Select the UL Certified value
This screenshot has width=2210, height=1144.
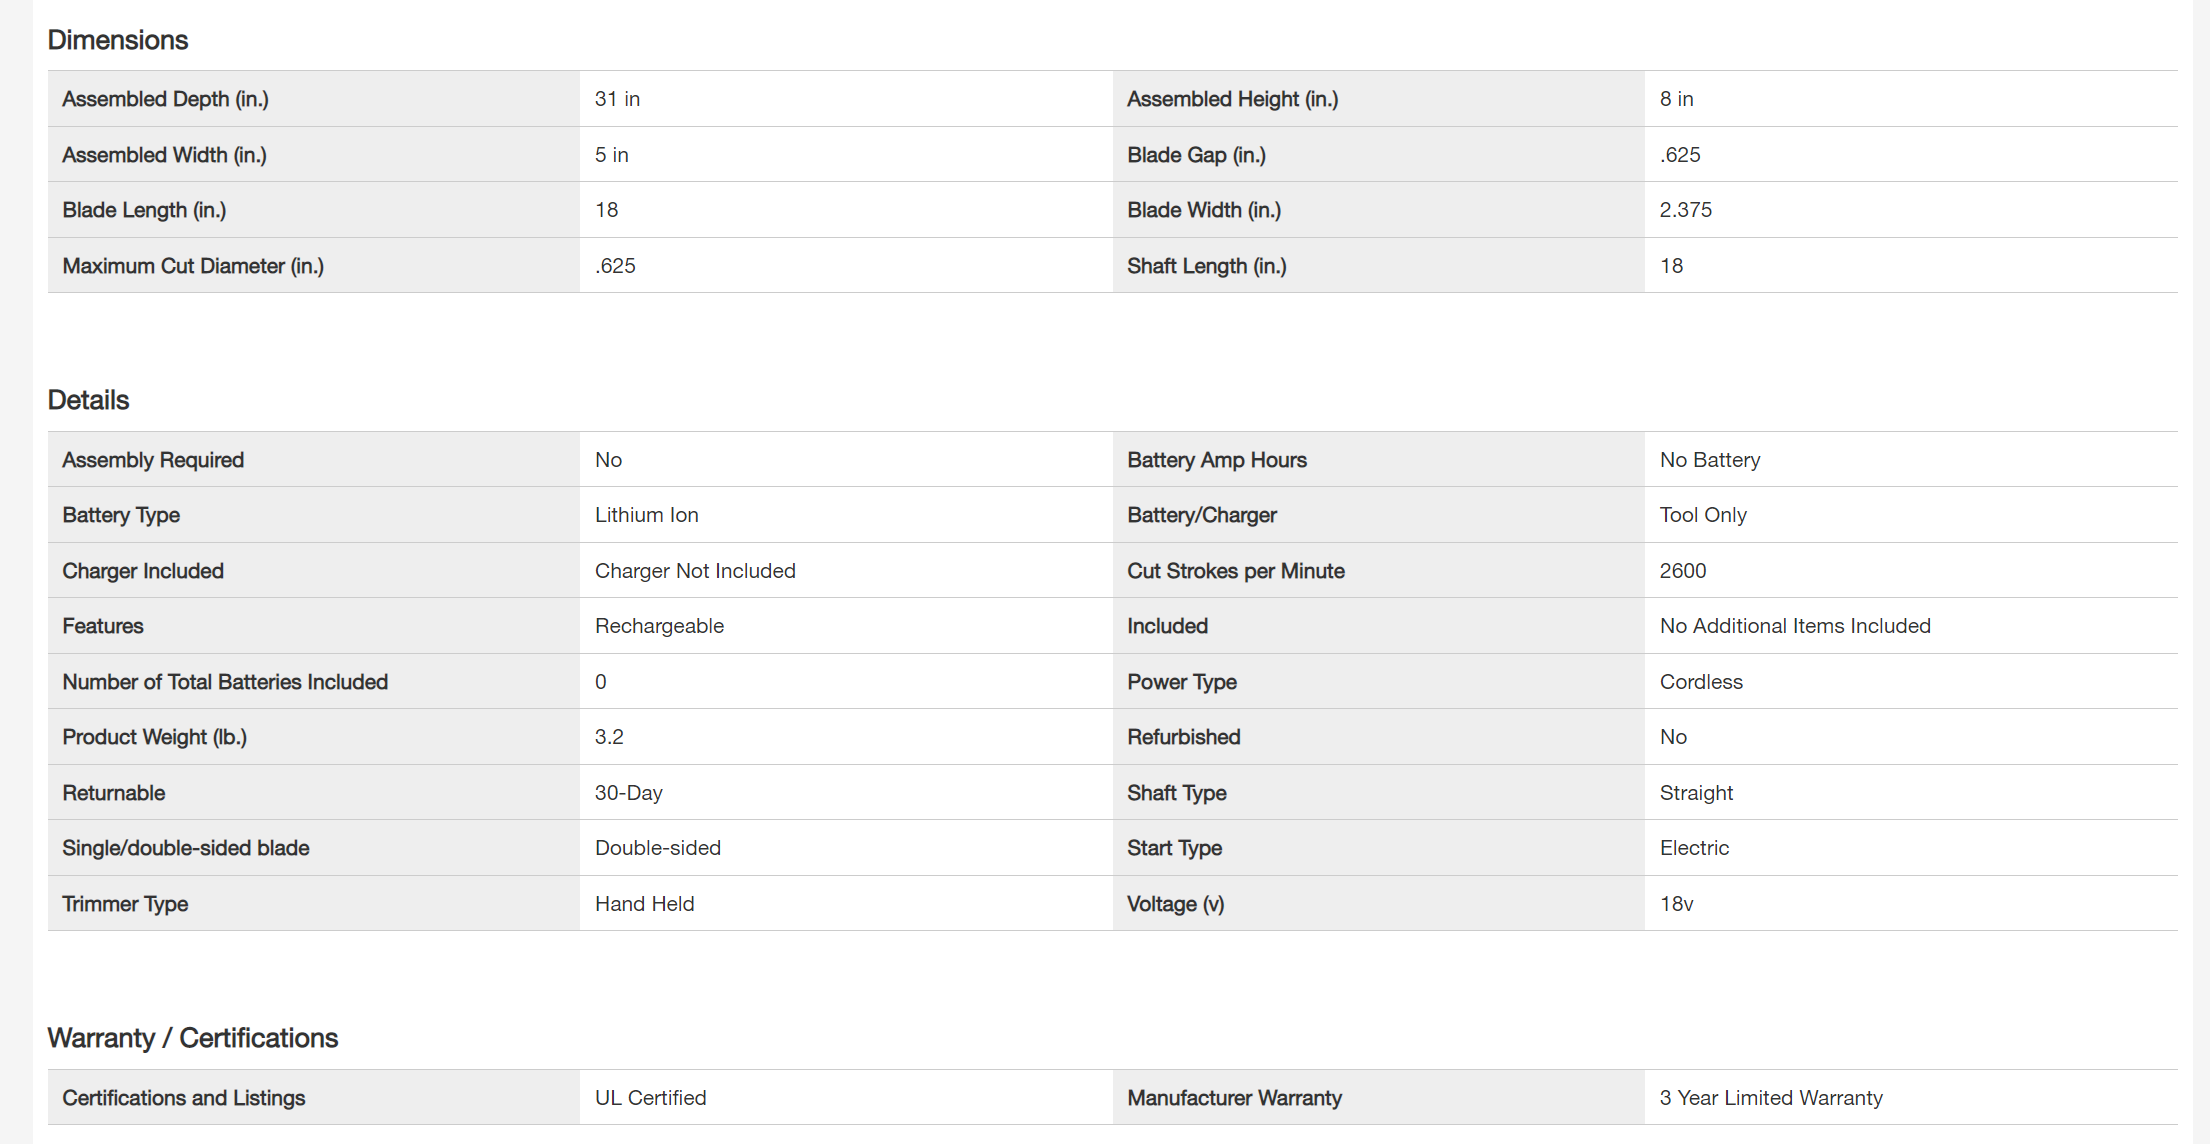(x=651, y=1098)
